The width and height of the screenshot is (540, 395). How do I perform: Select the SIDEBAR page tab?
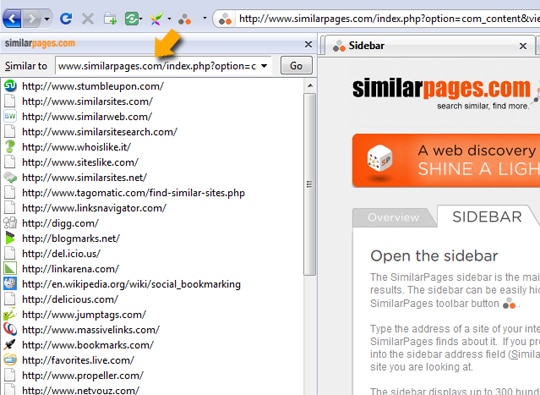(487, 217)
